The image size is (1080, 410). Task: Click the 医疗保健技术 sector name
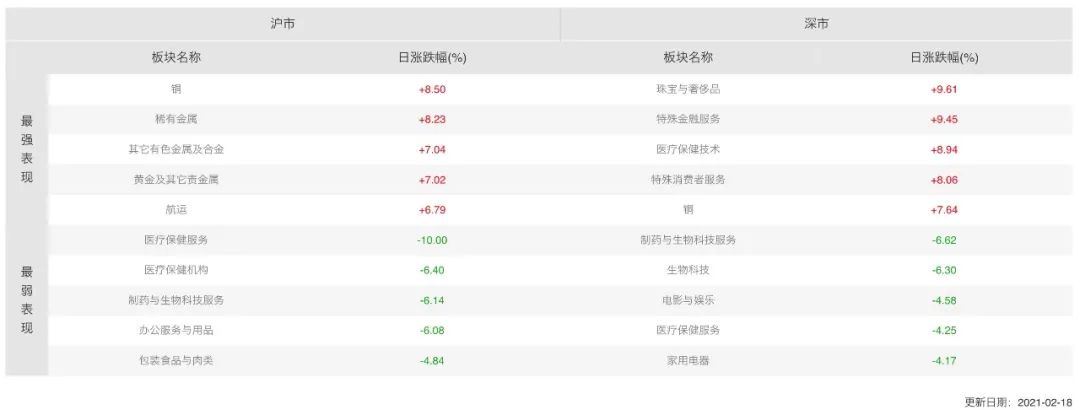coord(688,149)
